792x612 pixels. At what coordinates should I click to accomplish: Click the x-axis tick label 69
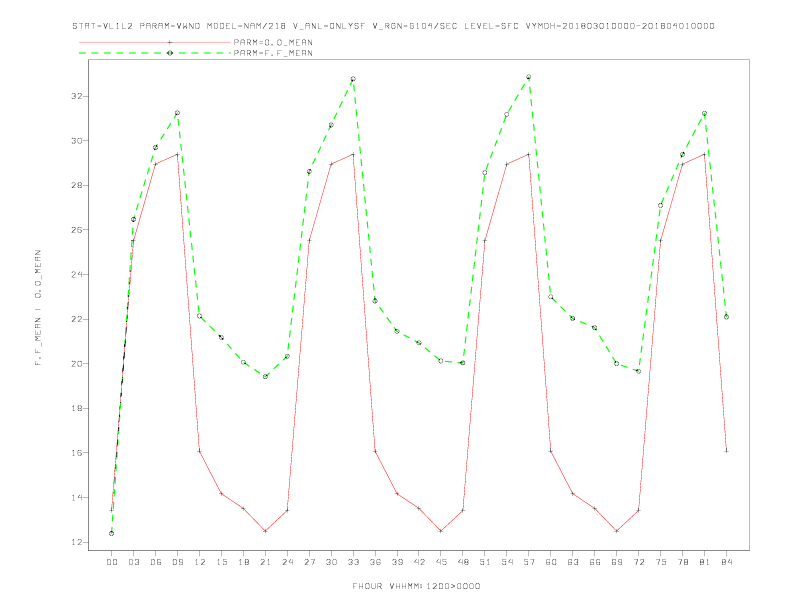point(617,562)
